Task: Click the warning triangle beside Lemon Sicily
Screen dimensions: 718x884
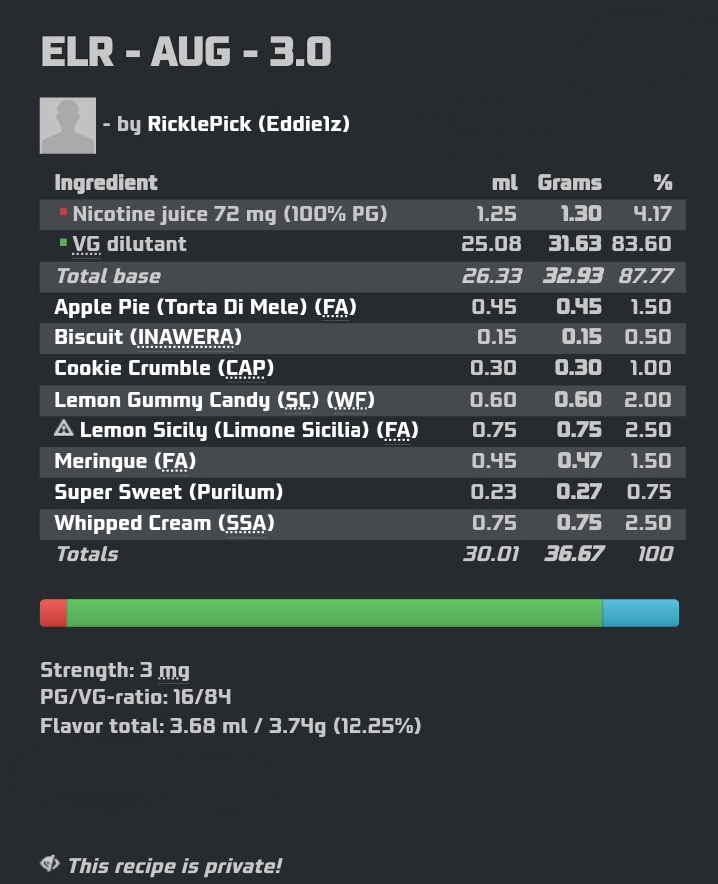Action: point(64,428)
